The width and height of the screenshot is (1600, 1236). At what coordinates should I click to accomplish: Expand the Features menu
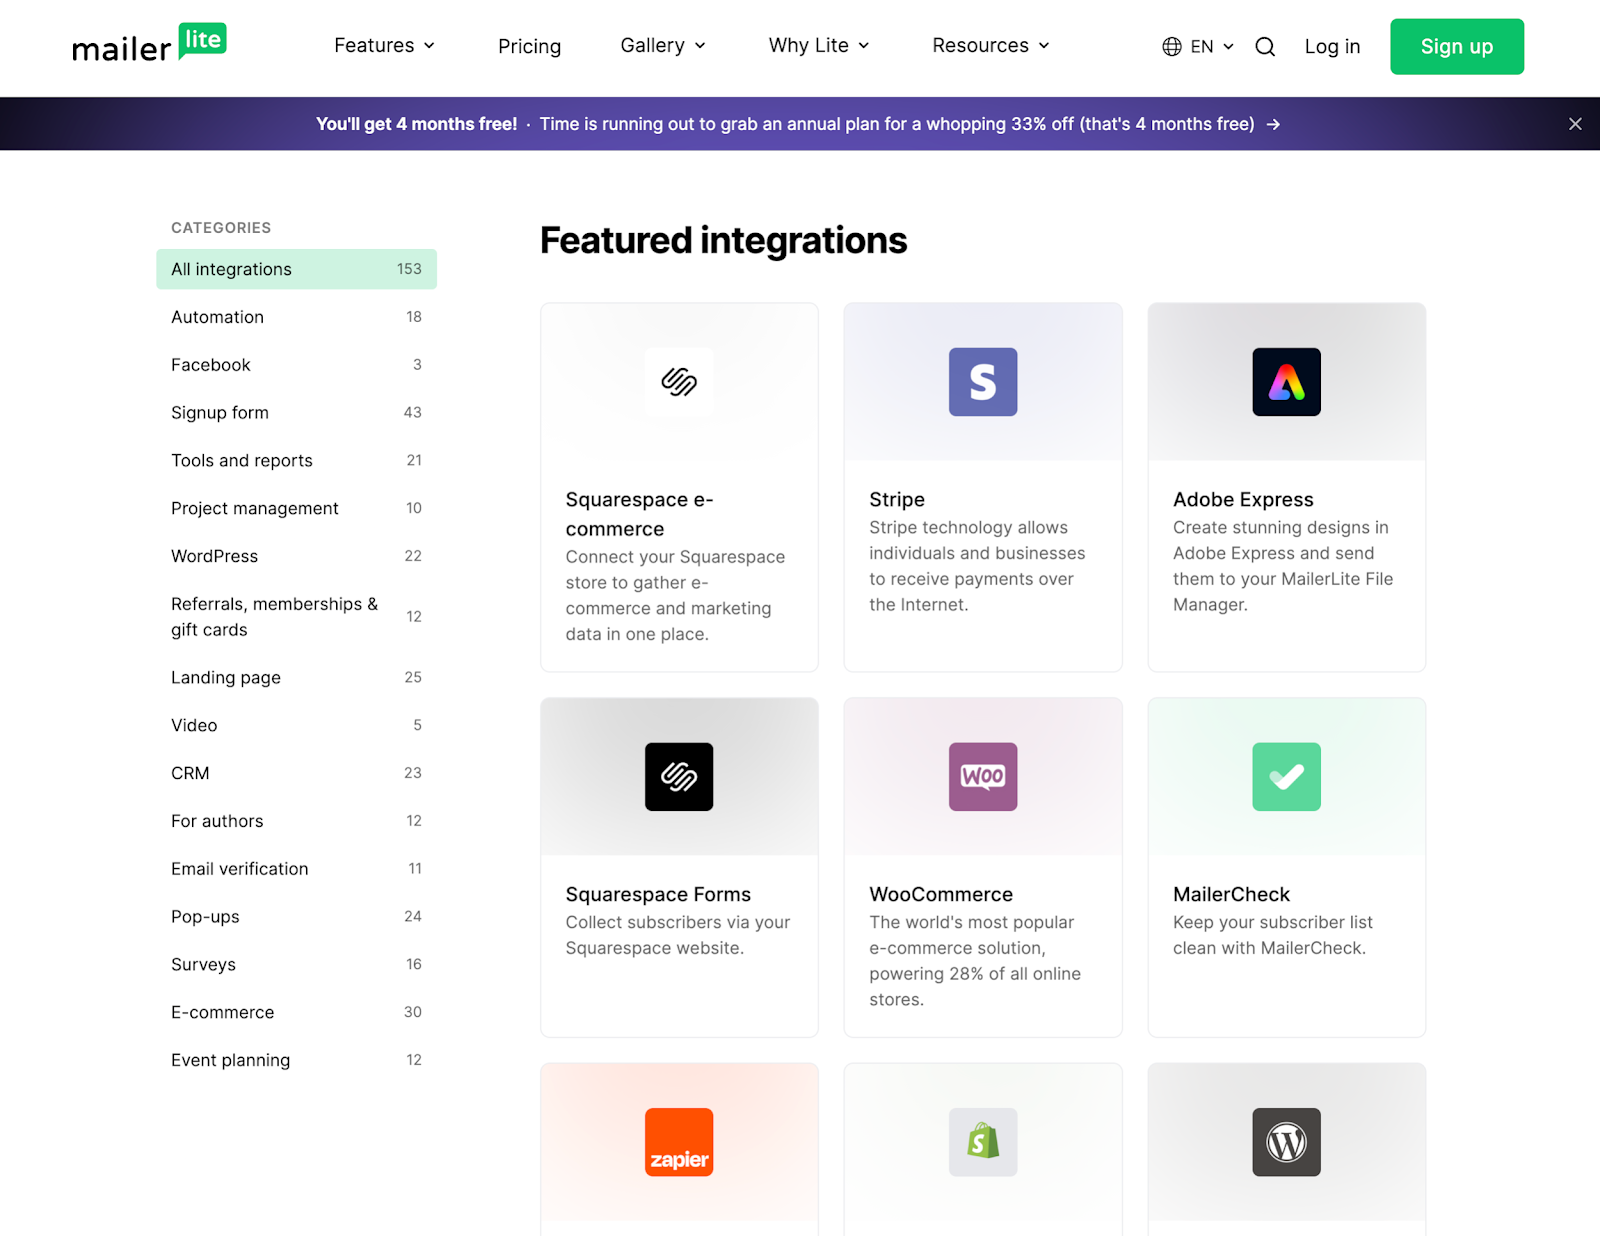[384, 46]
